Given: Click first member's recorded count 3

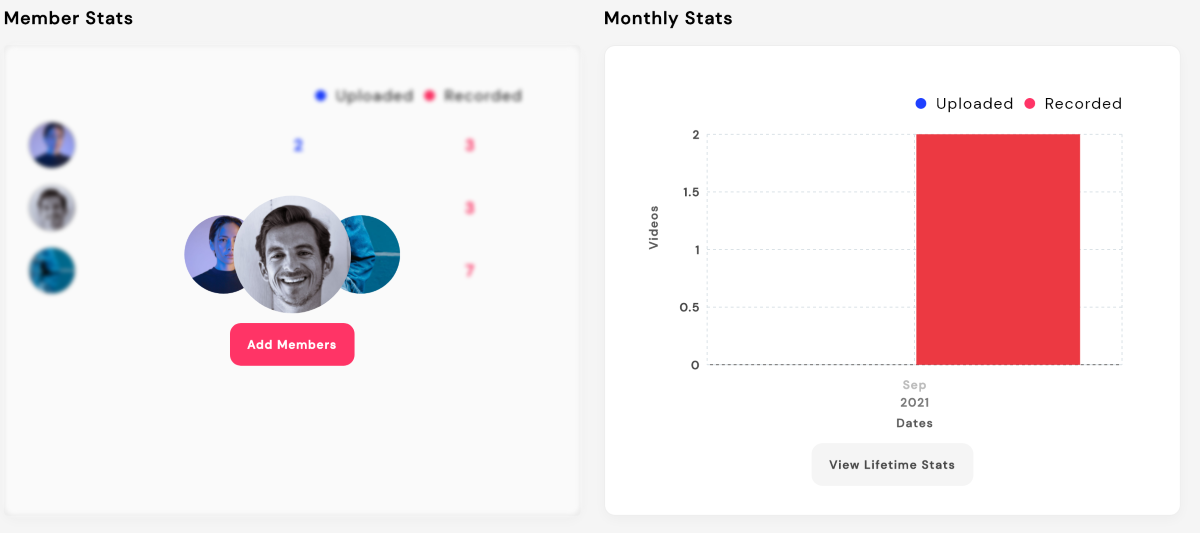Looking at the screenshot, I should tap(469, 146).
